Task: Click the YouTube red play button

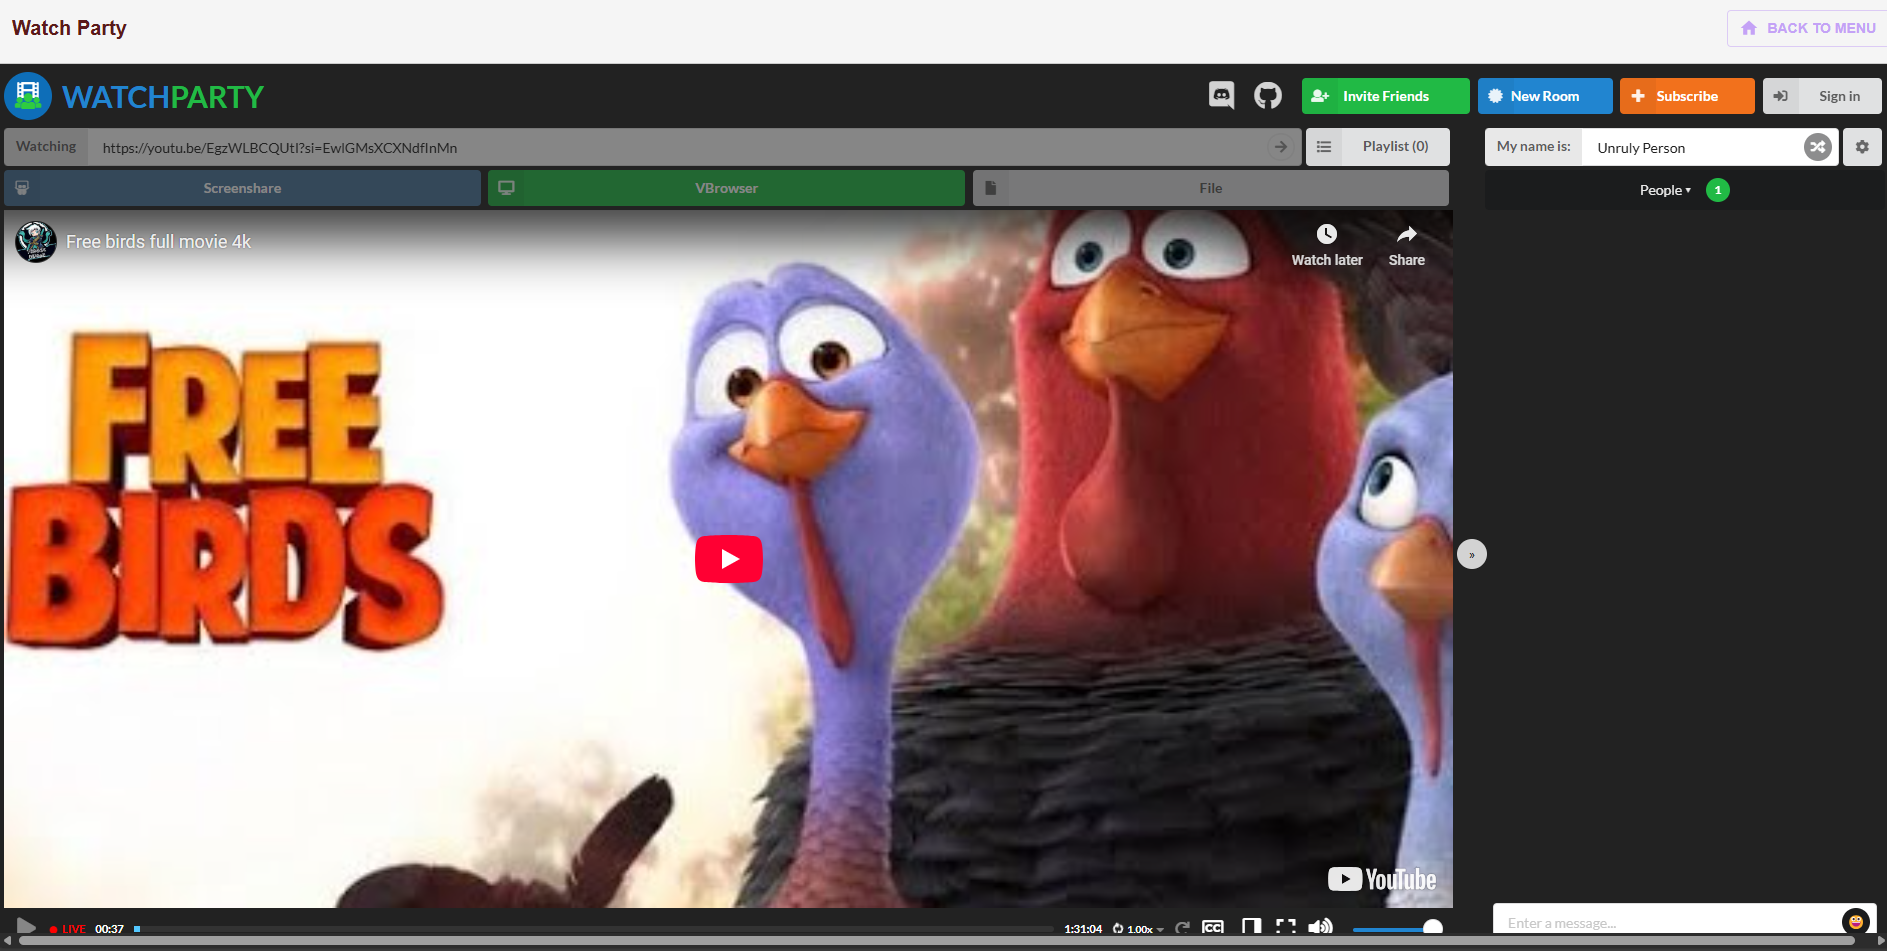Action: click(x=729, y=559)
